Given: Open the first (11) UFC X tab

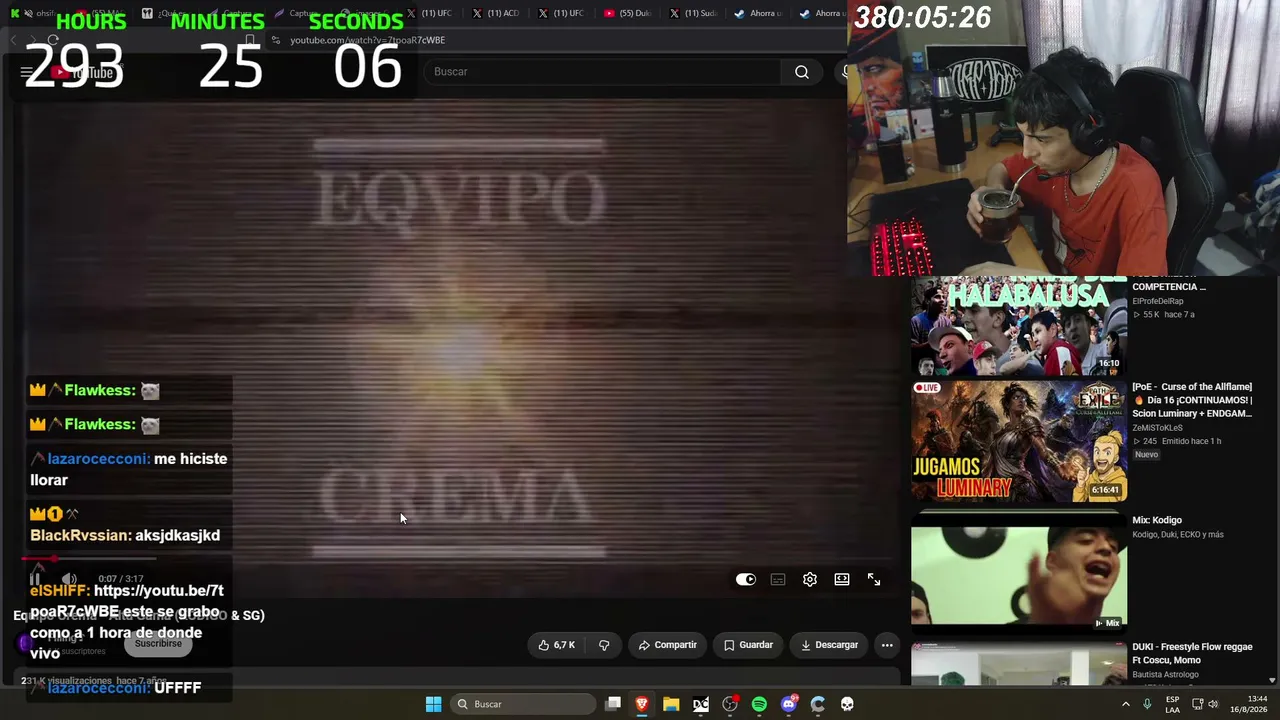Looking at the screenshot, I should tap(430, 13).
